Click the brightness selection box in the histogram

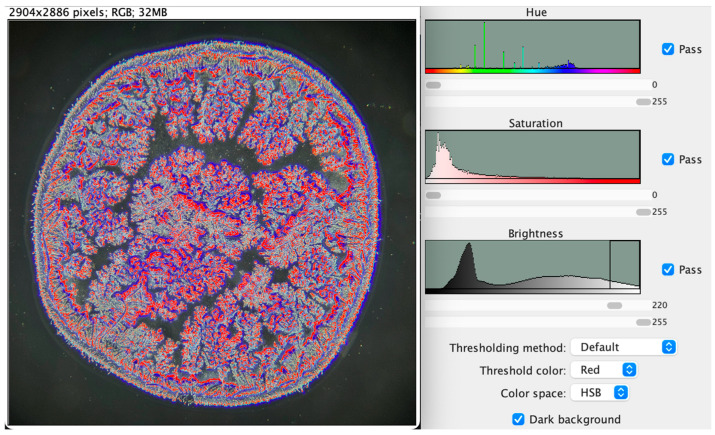625,264
